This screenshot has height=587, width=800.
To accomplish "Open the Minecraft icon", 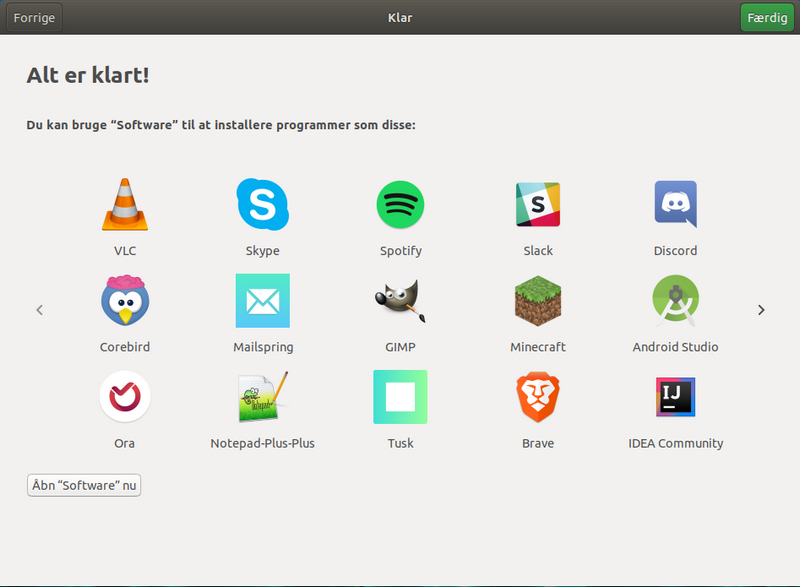I will click(x=538, y=300).
